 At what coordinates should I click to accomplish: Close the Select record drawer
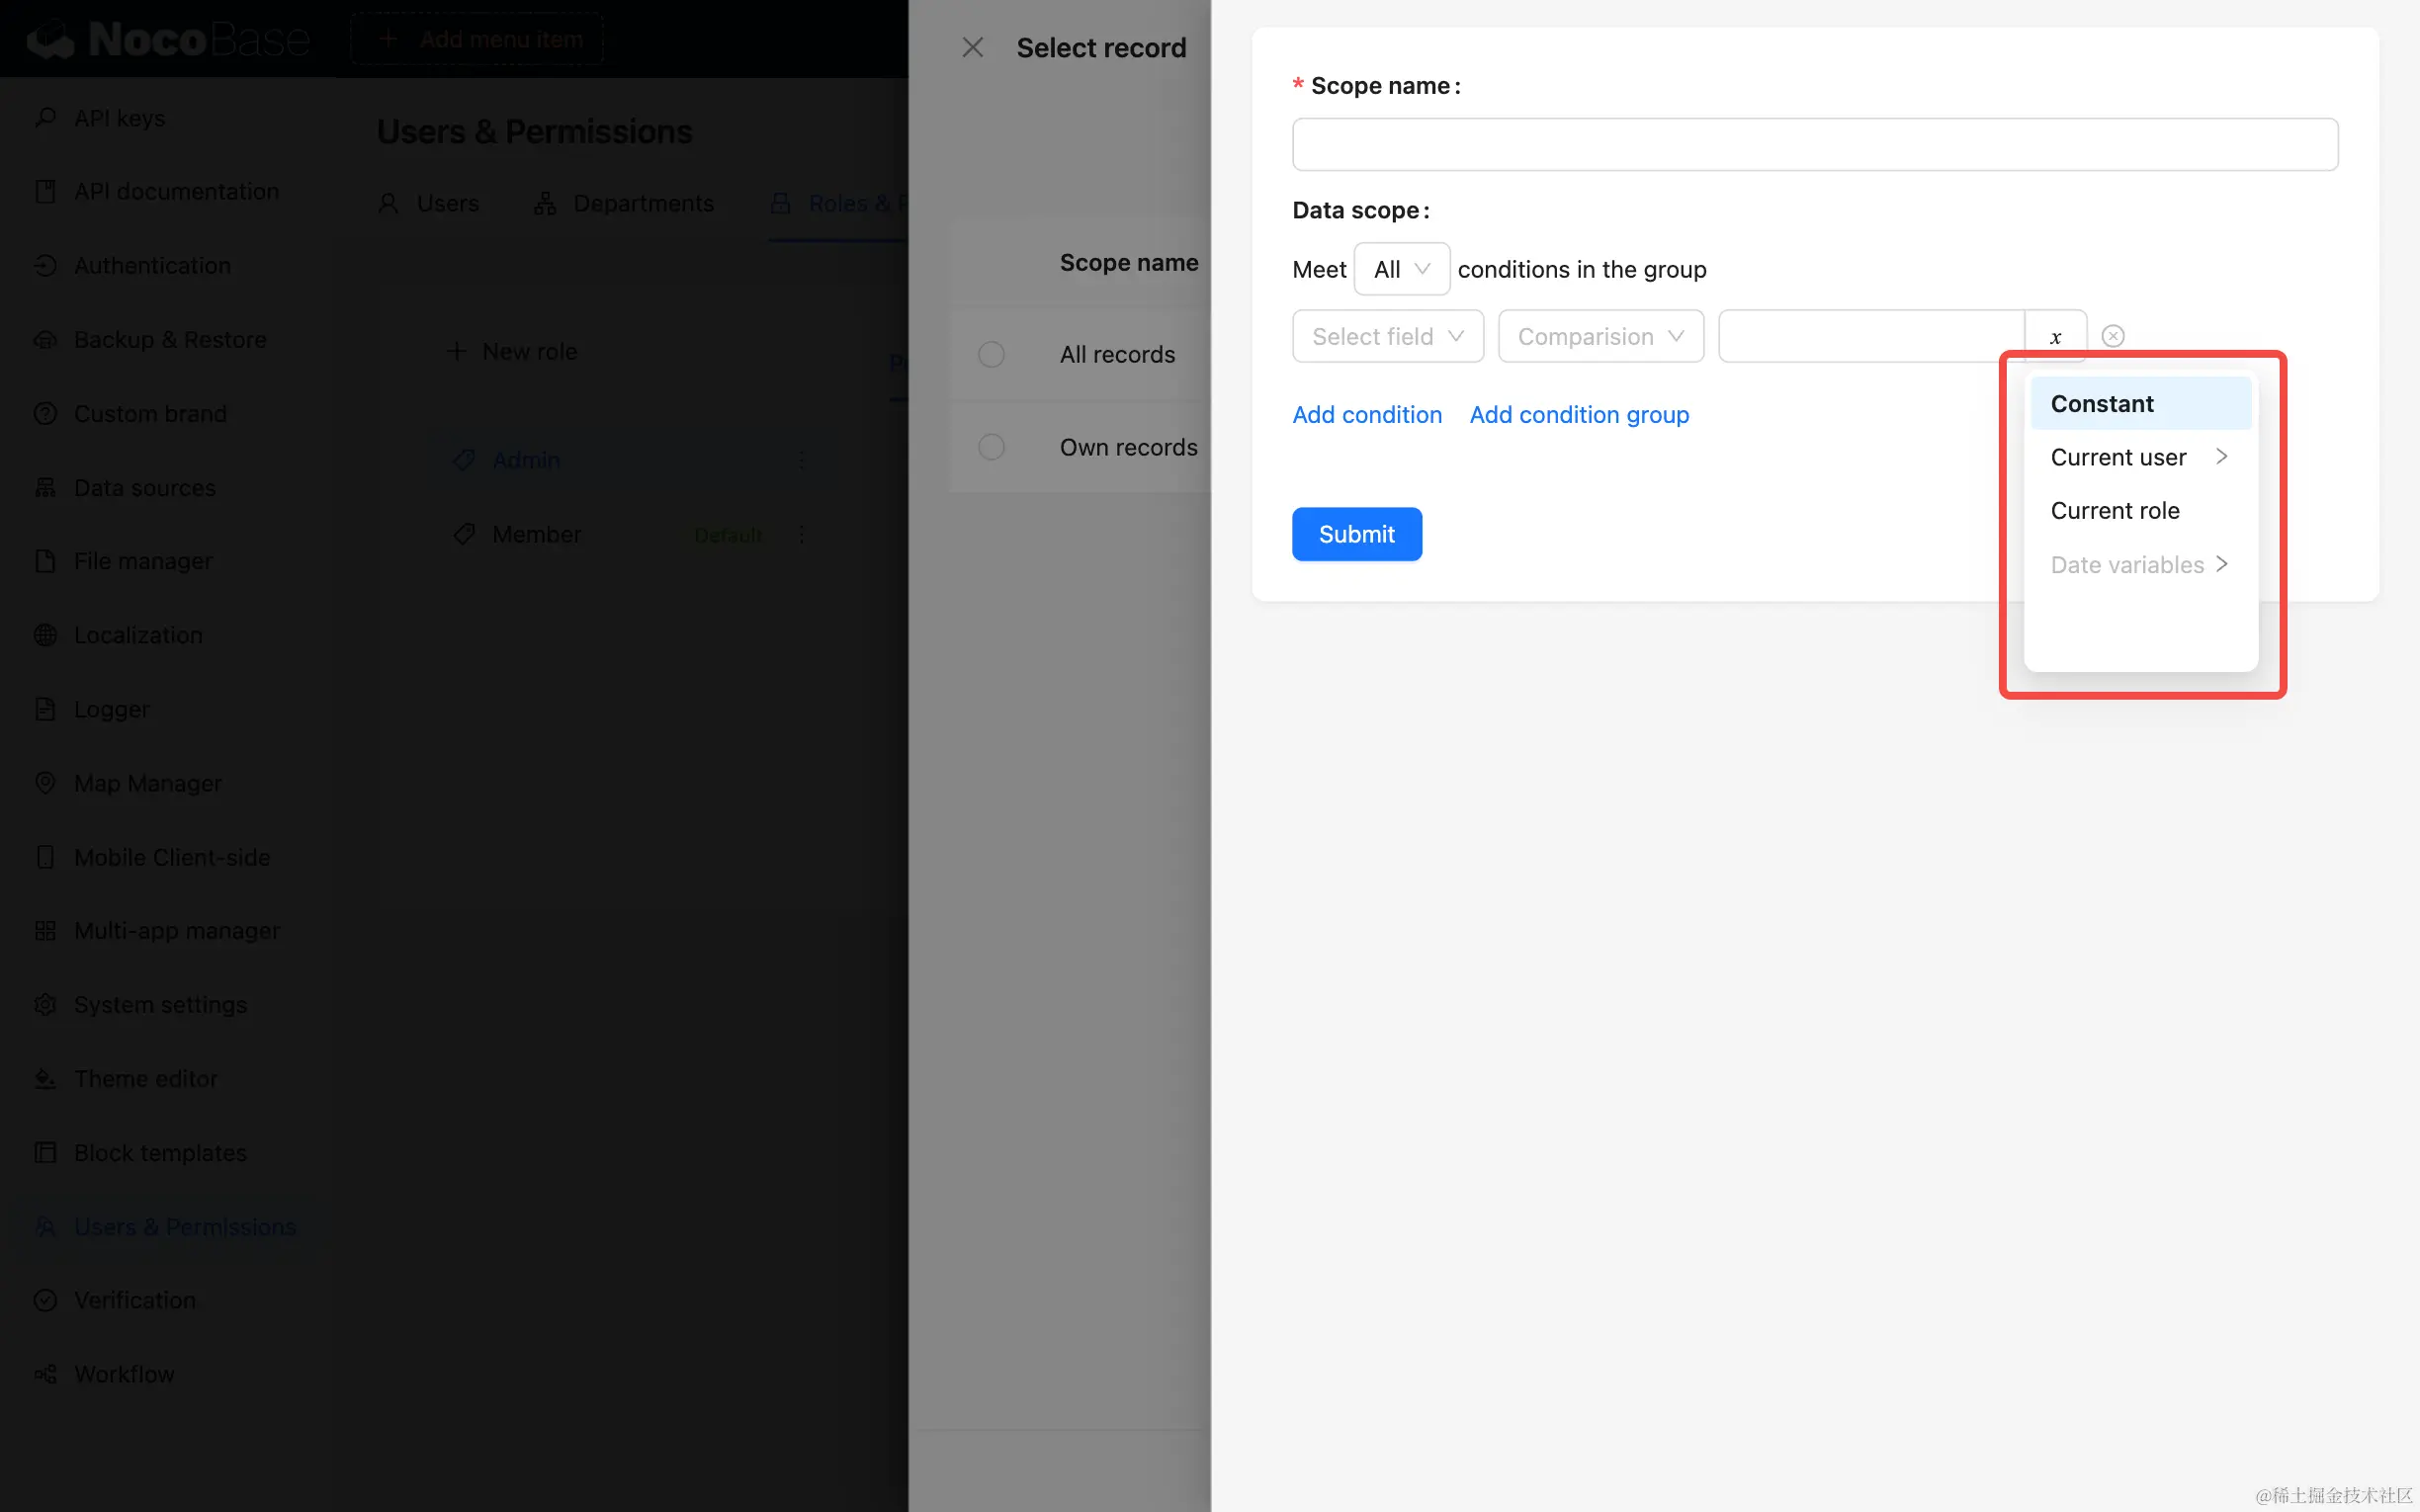pyautogui.click(x=972, y=47)
